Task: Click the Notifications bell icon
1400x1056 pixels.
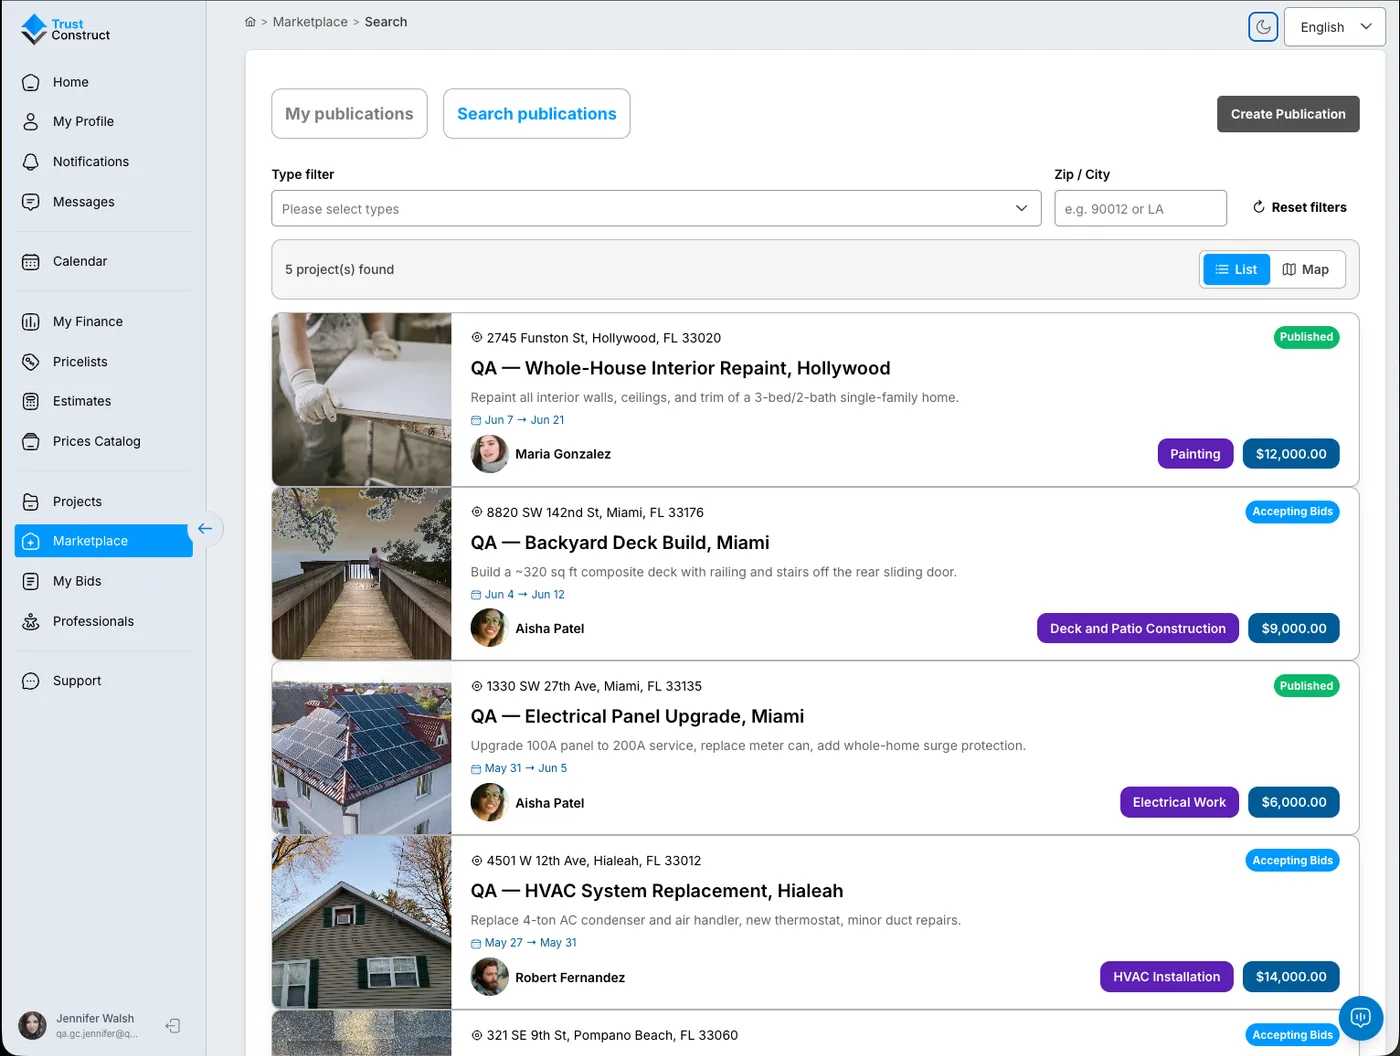Action: [x=31, y=161]
